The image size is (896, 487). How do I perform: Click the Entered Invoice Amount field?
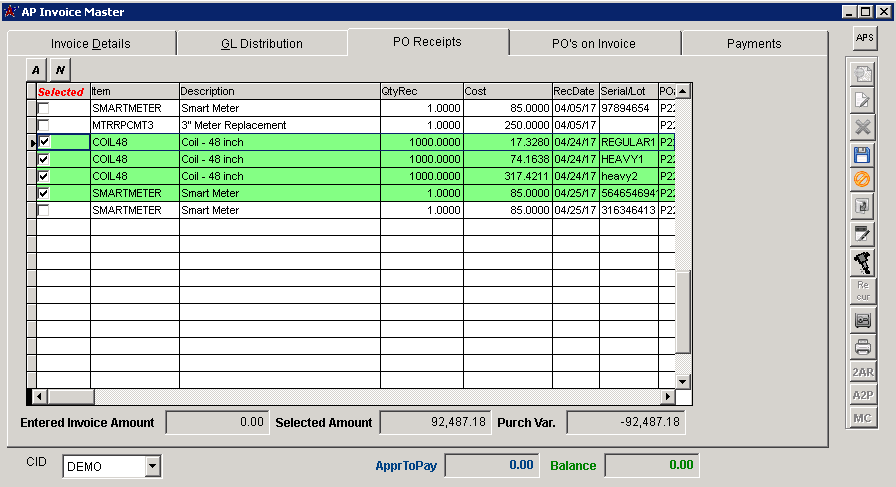(215, 423)
